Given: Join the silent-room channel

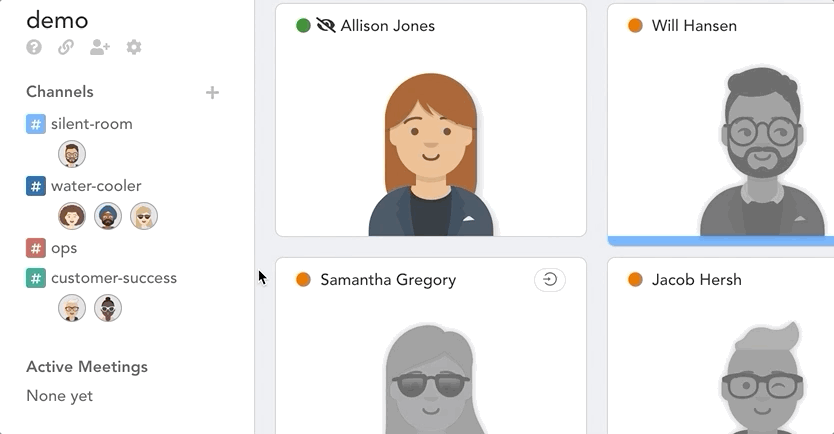Looking at the screenshot, I should coord(91,124).
